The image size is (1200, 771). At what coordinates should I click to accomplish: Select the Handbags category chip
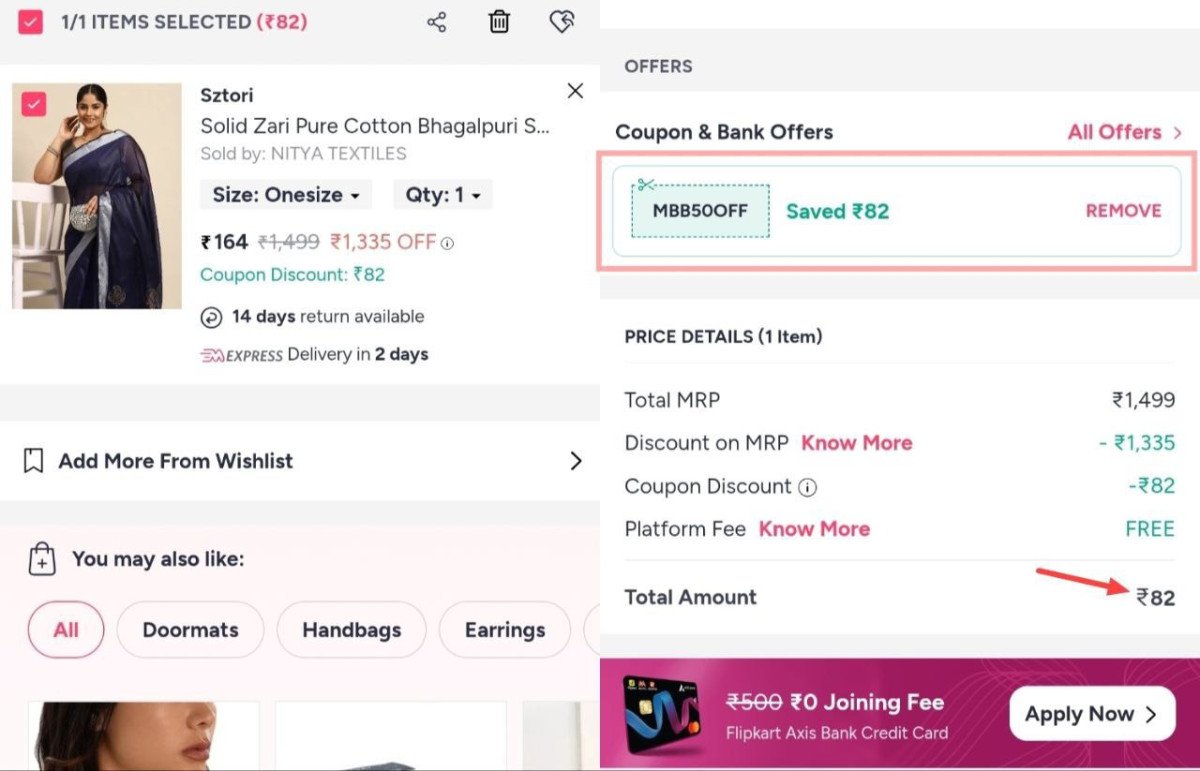351,630
